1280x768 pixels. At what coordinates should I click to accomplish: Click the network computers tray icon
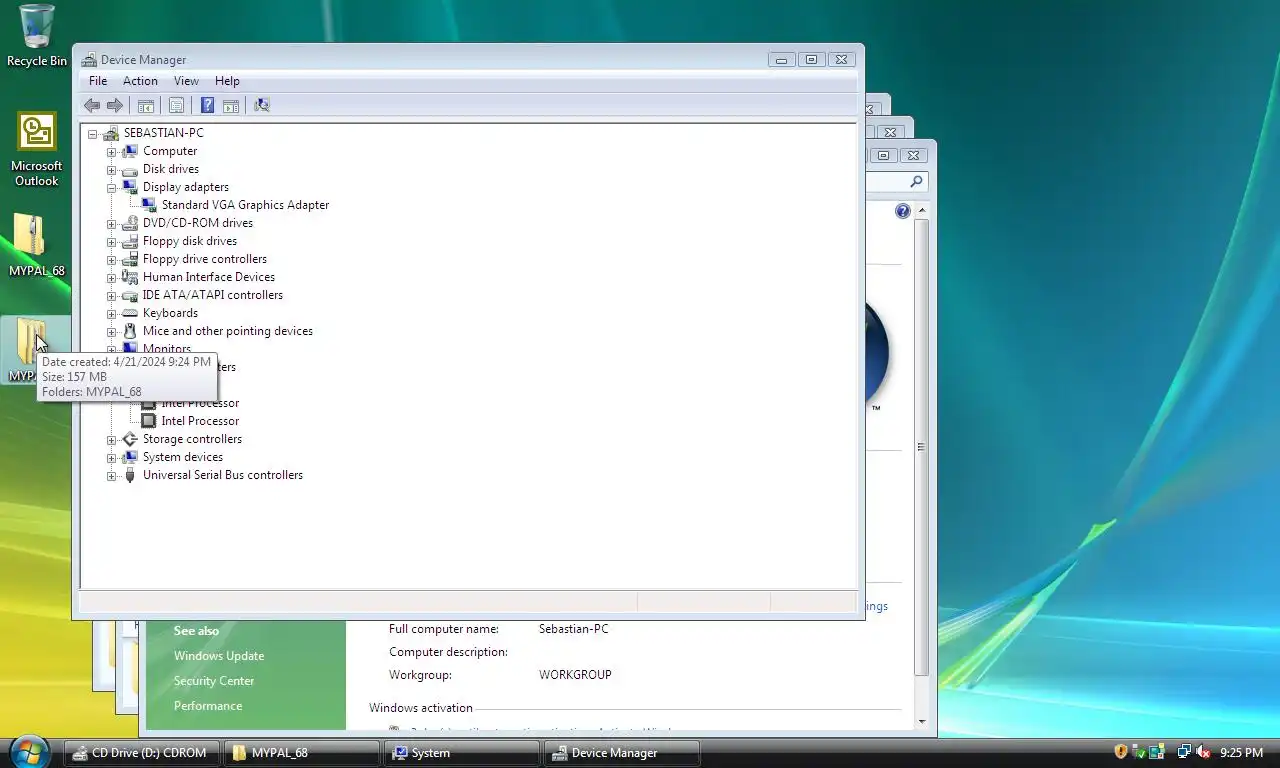pyautogui.click(x=1184, y=752)
